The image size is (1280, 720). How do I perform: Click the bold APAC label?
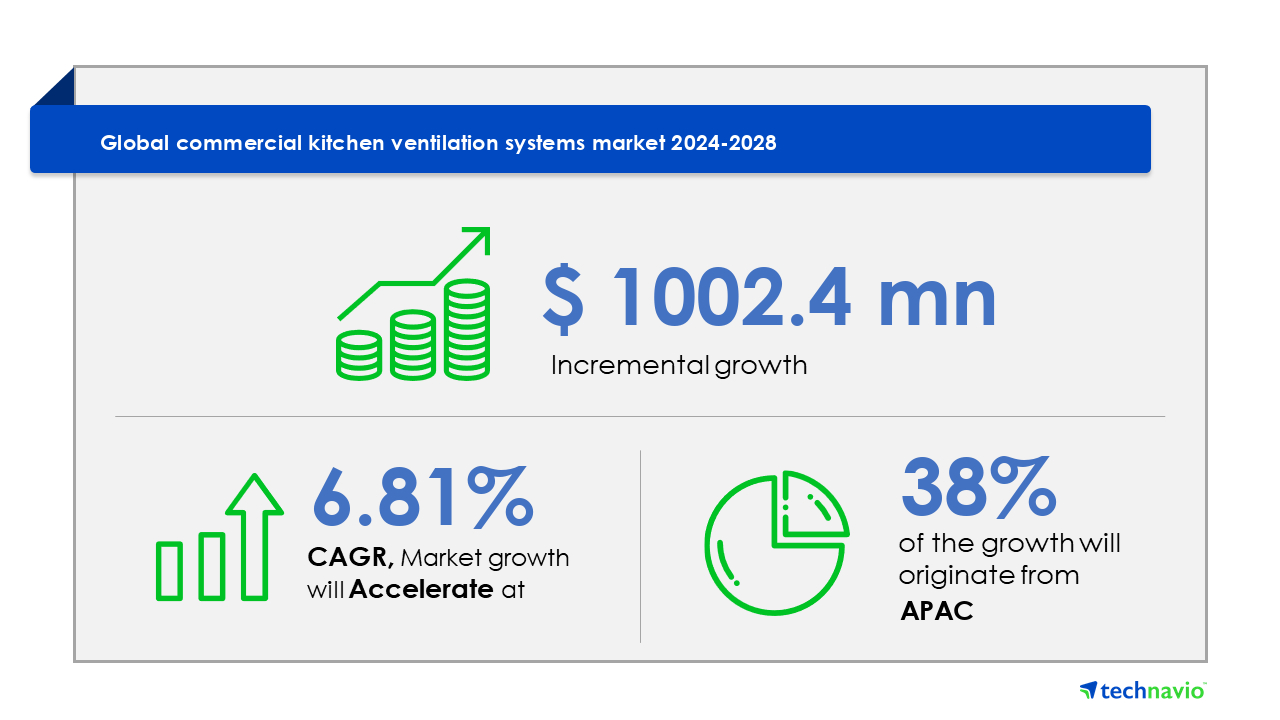[937, 611]
